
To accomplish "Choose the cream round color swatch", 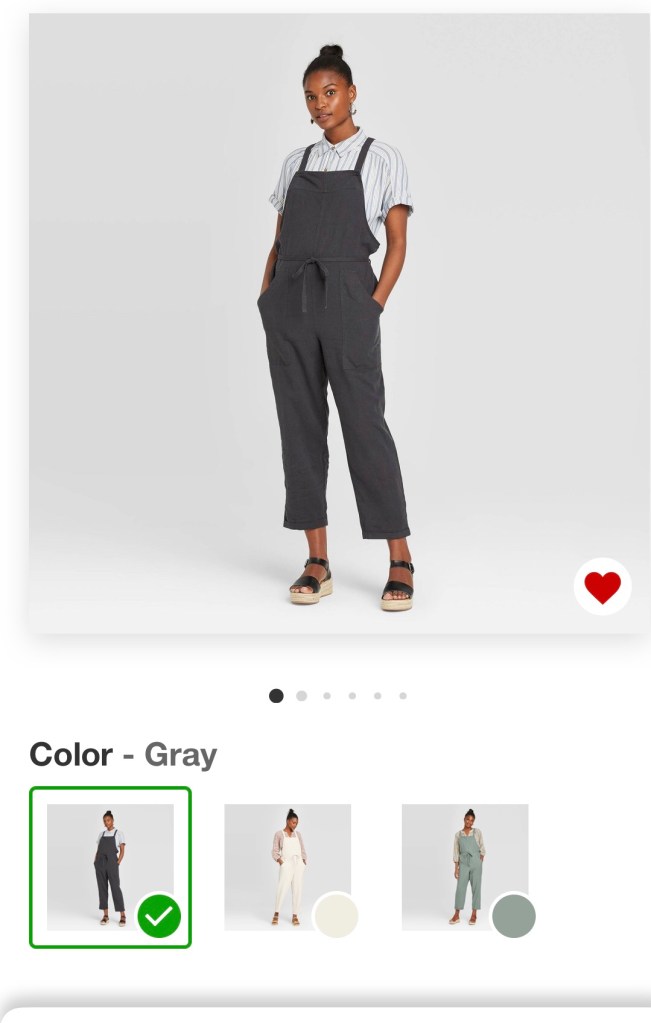I will click(336, 916).
